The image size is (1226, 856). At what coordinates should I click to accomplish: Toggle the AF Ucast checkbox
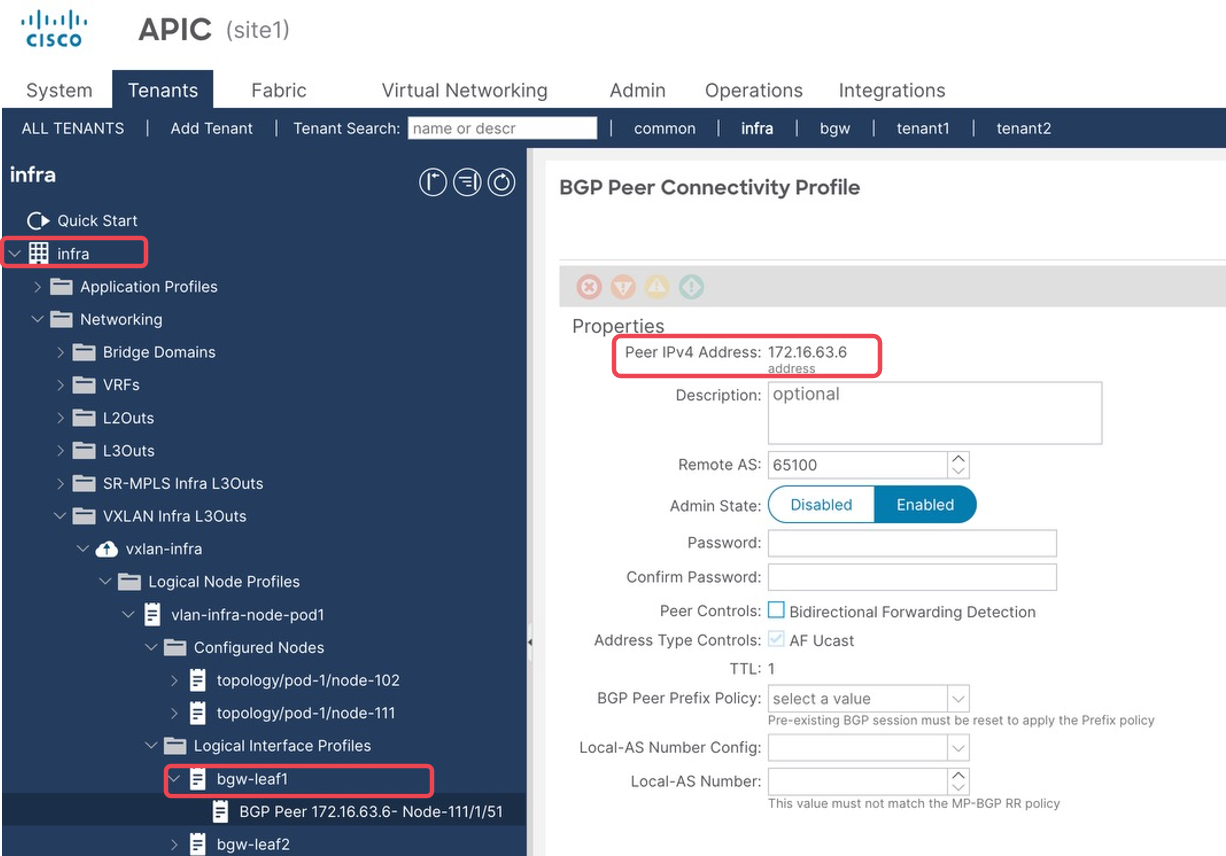776,640
